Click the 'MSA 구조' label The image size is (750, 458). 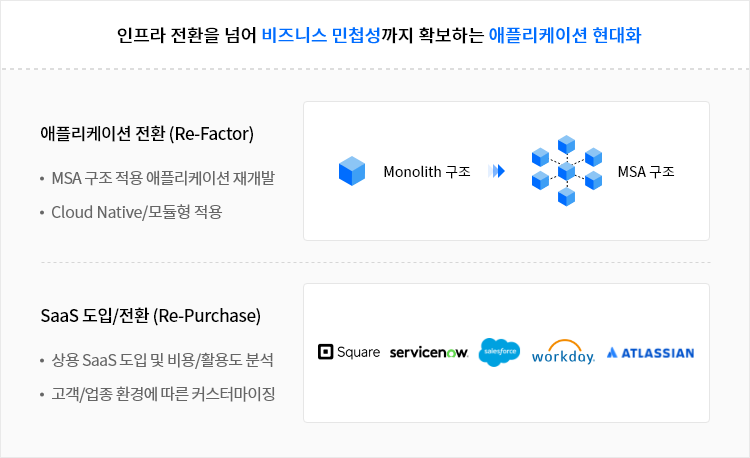[x=646, y=171]
